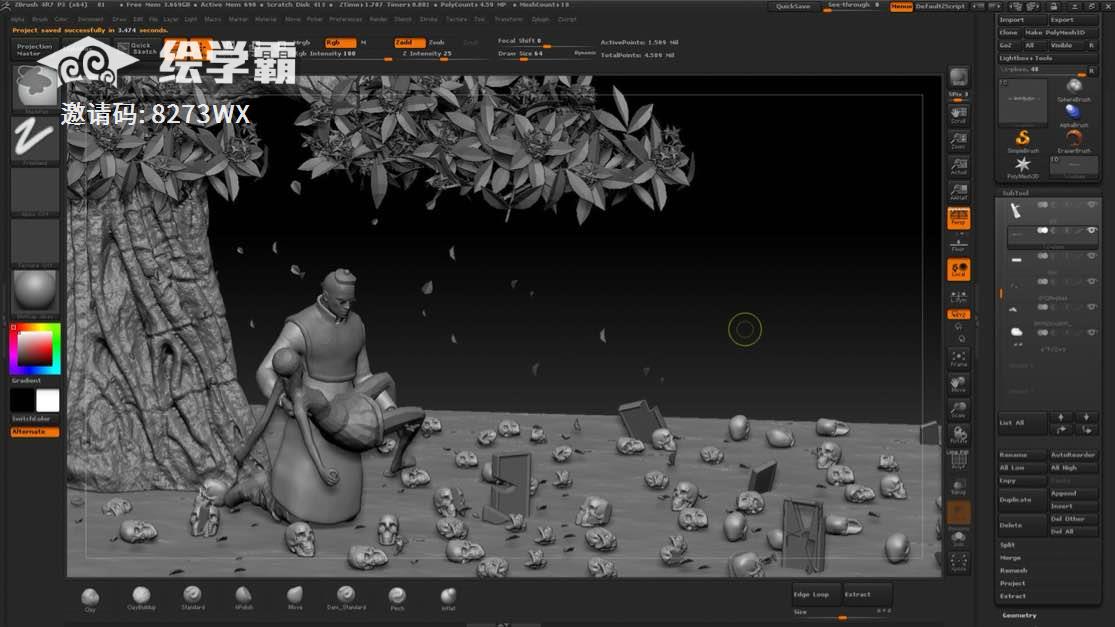1115x627 pixels.
Task: Open the Zplugin menu
Action: [540, 19]
